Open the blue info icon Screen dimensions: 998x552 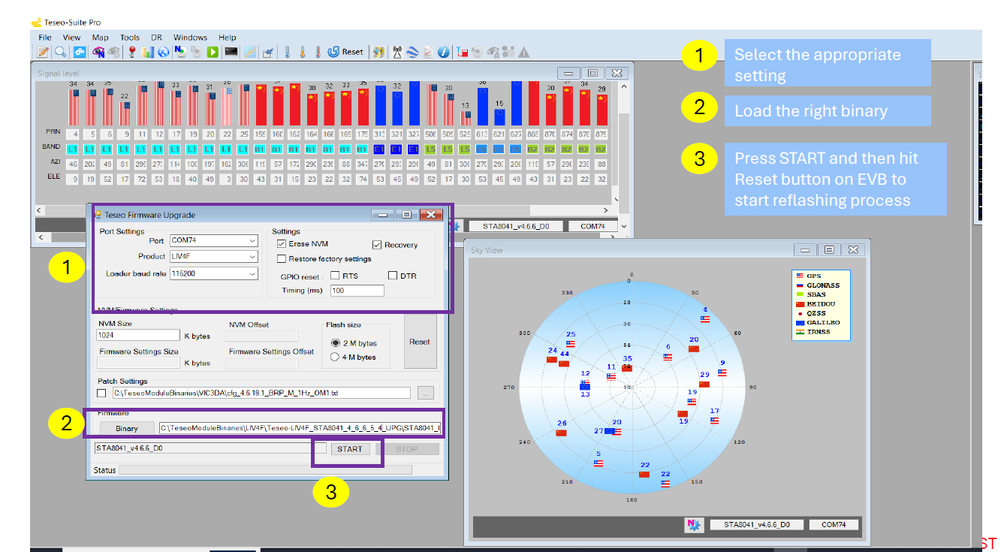[x=444, y=52]
